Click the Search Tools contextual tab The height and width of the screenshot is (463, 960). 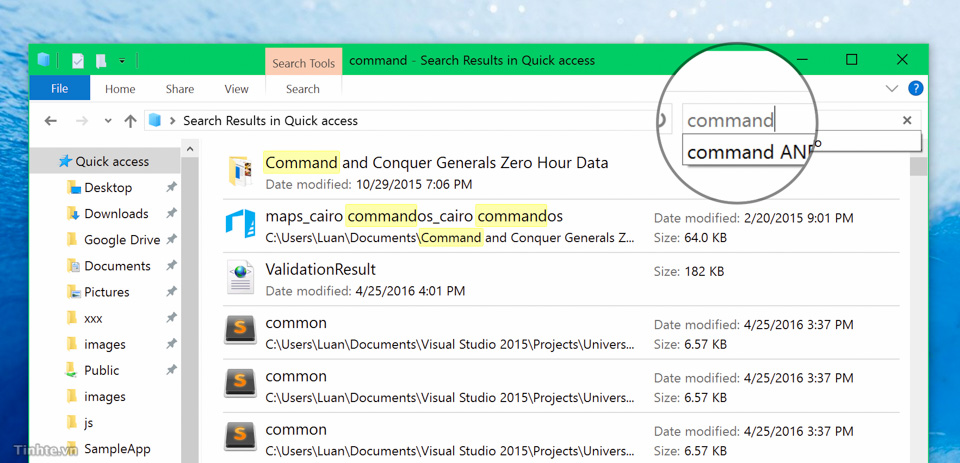(304, 62)
